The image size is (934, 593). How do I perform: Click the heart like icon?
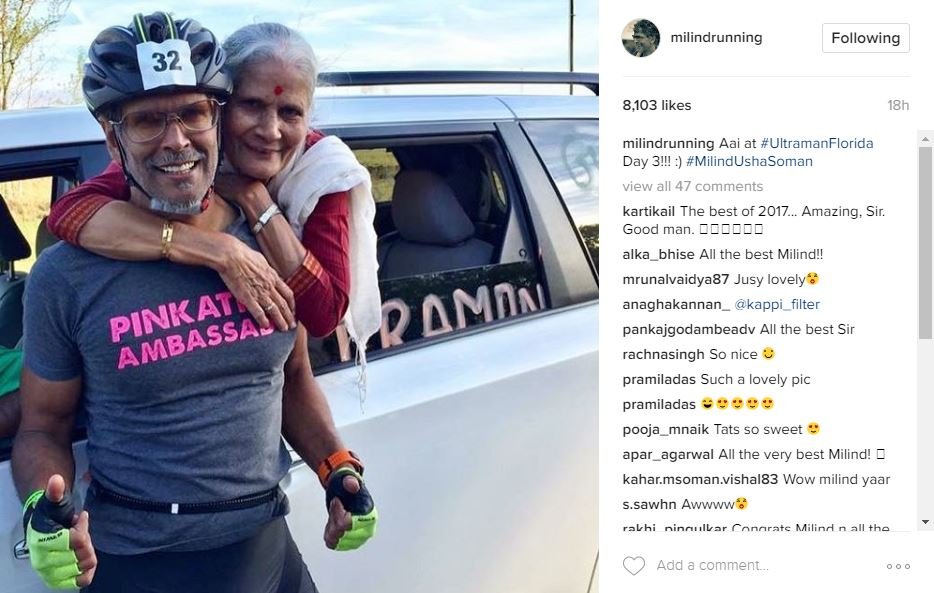tap(634, 565)
